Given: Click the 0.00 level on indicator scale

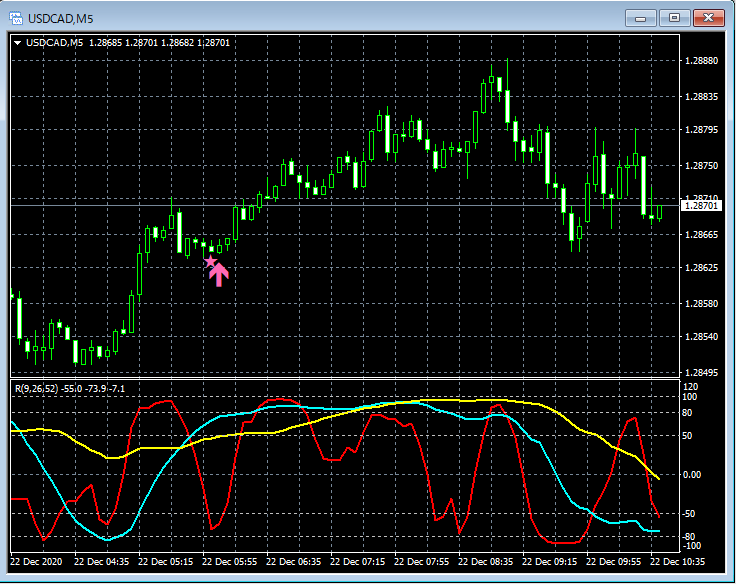Looking at the screenshot, I should pyautogui.click(x=693, y=474).
